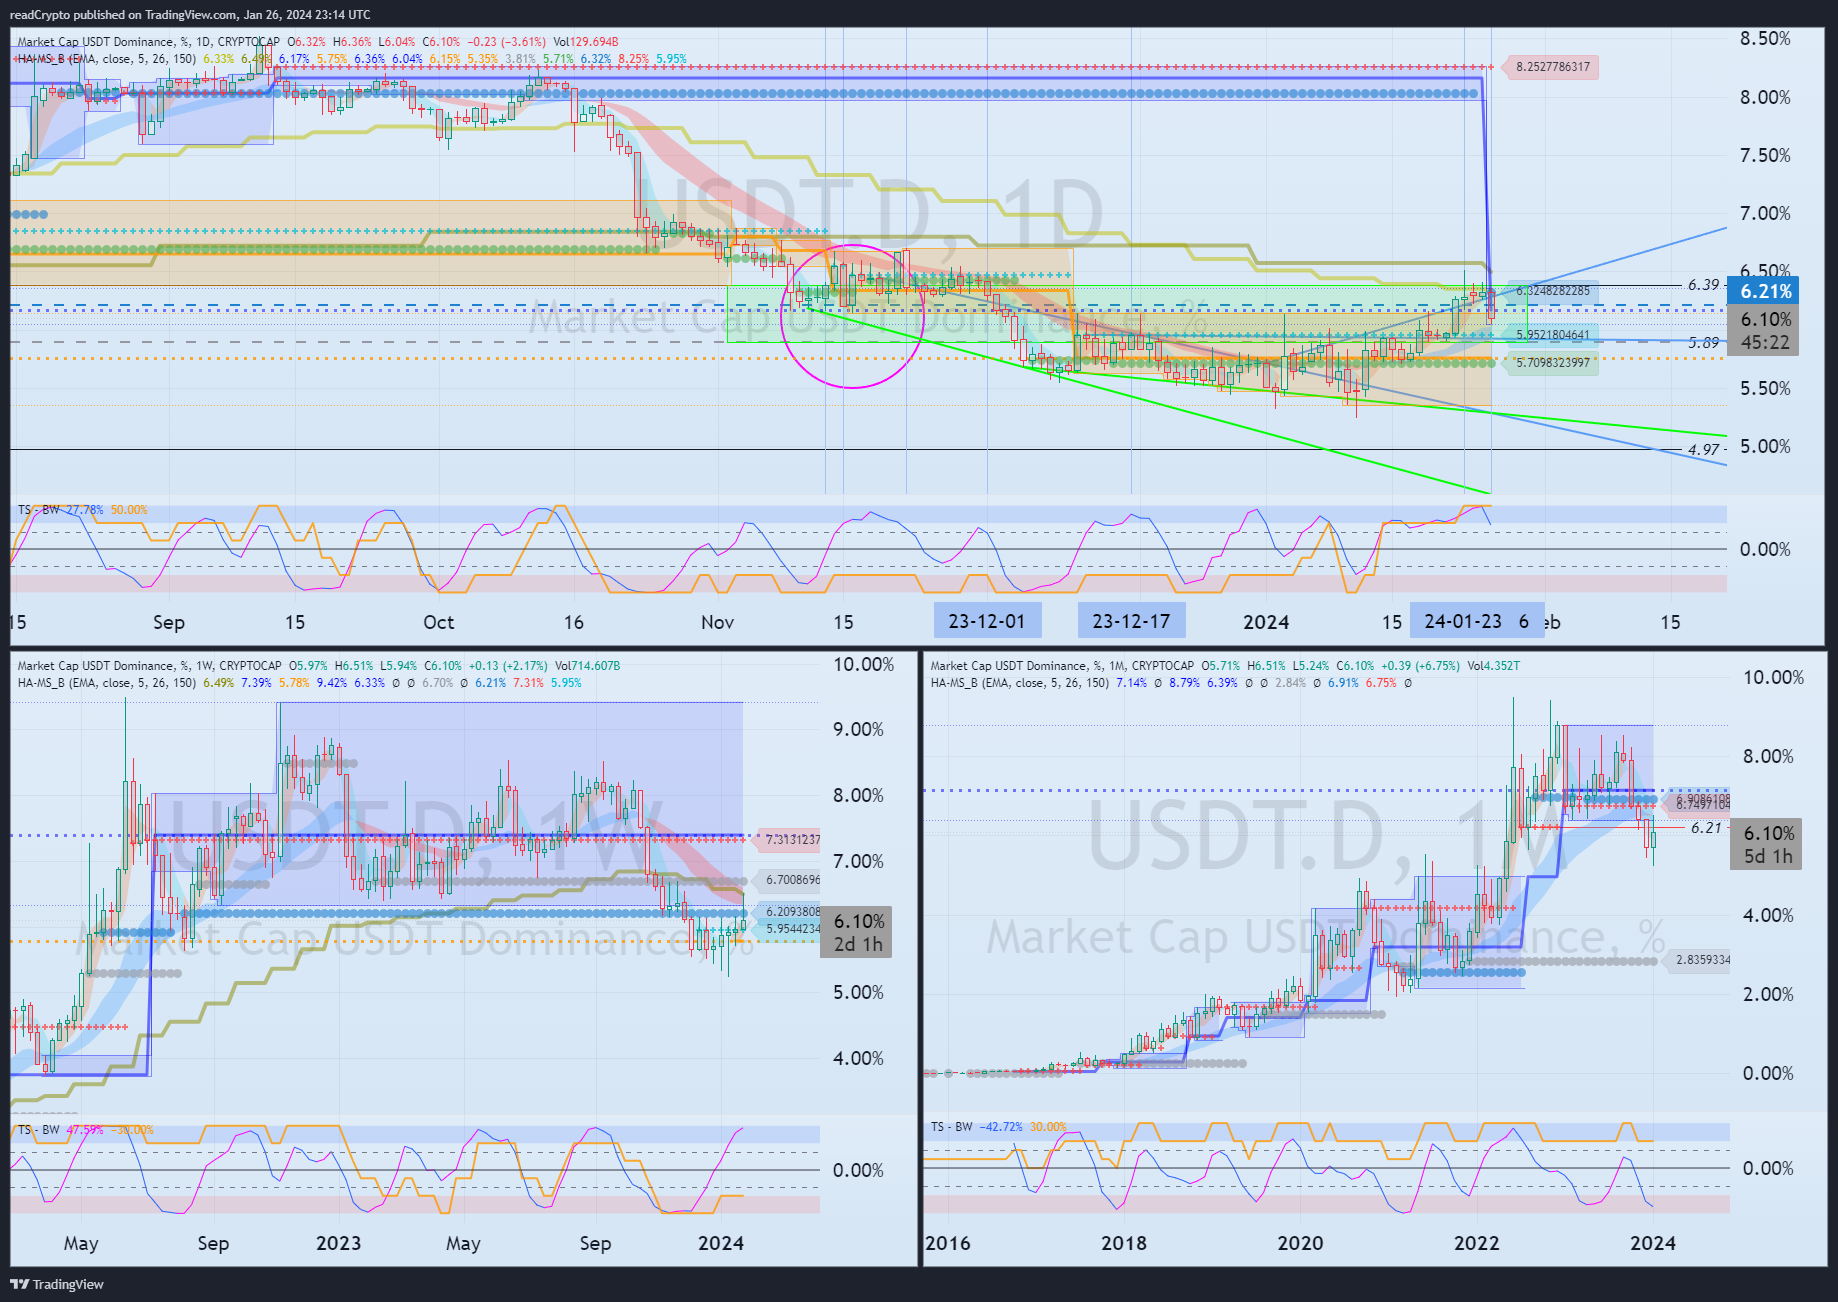The width and height of the screenshot is (1838, 1302).
Task: Click the 5.9544234 price label on the 1W chart
Action: 790,929
